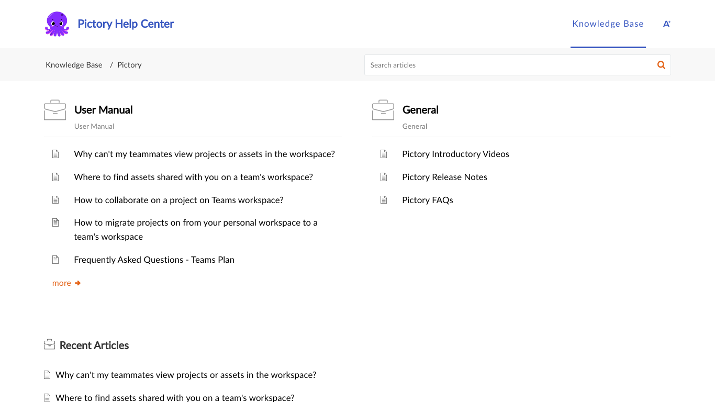The width and height of the screenshot is (715, 402).
Task: Open recent article on finding shared assets
Action: pyautogui.click(x=175, y=397)
